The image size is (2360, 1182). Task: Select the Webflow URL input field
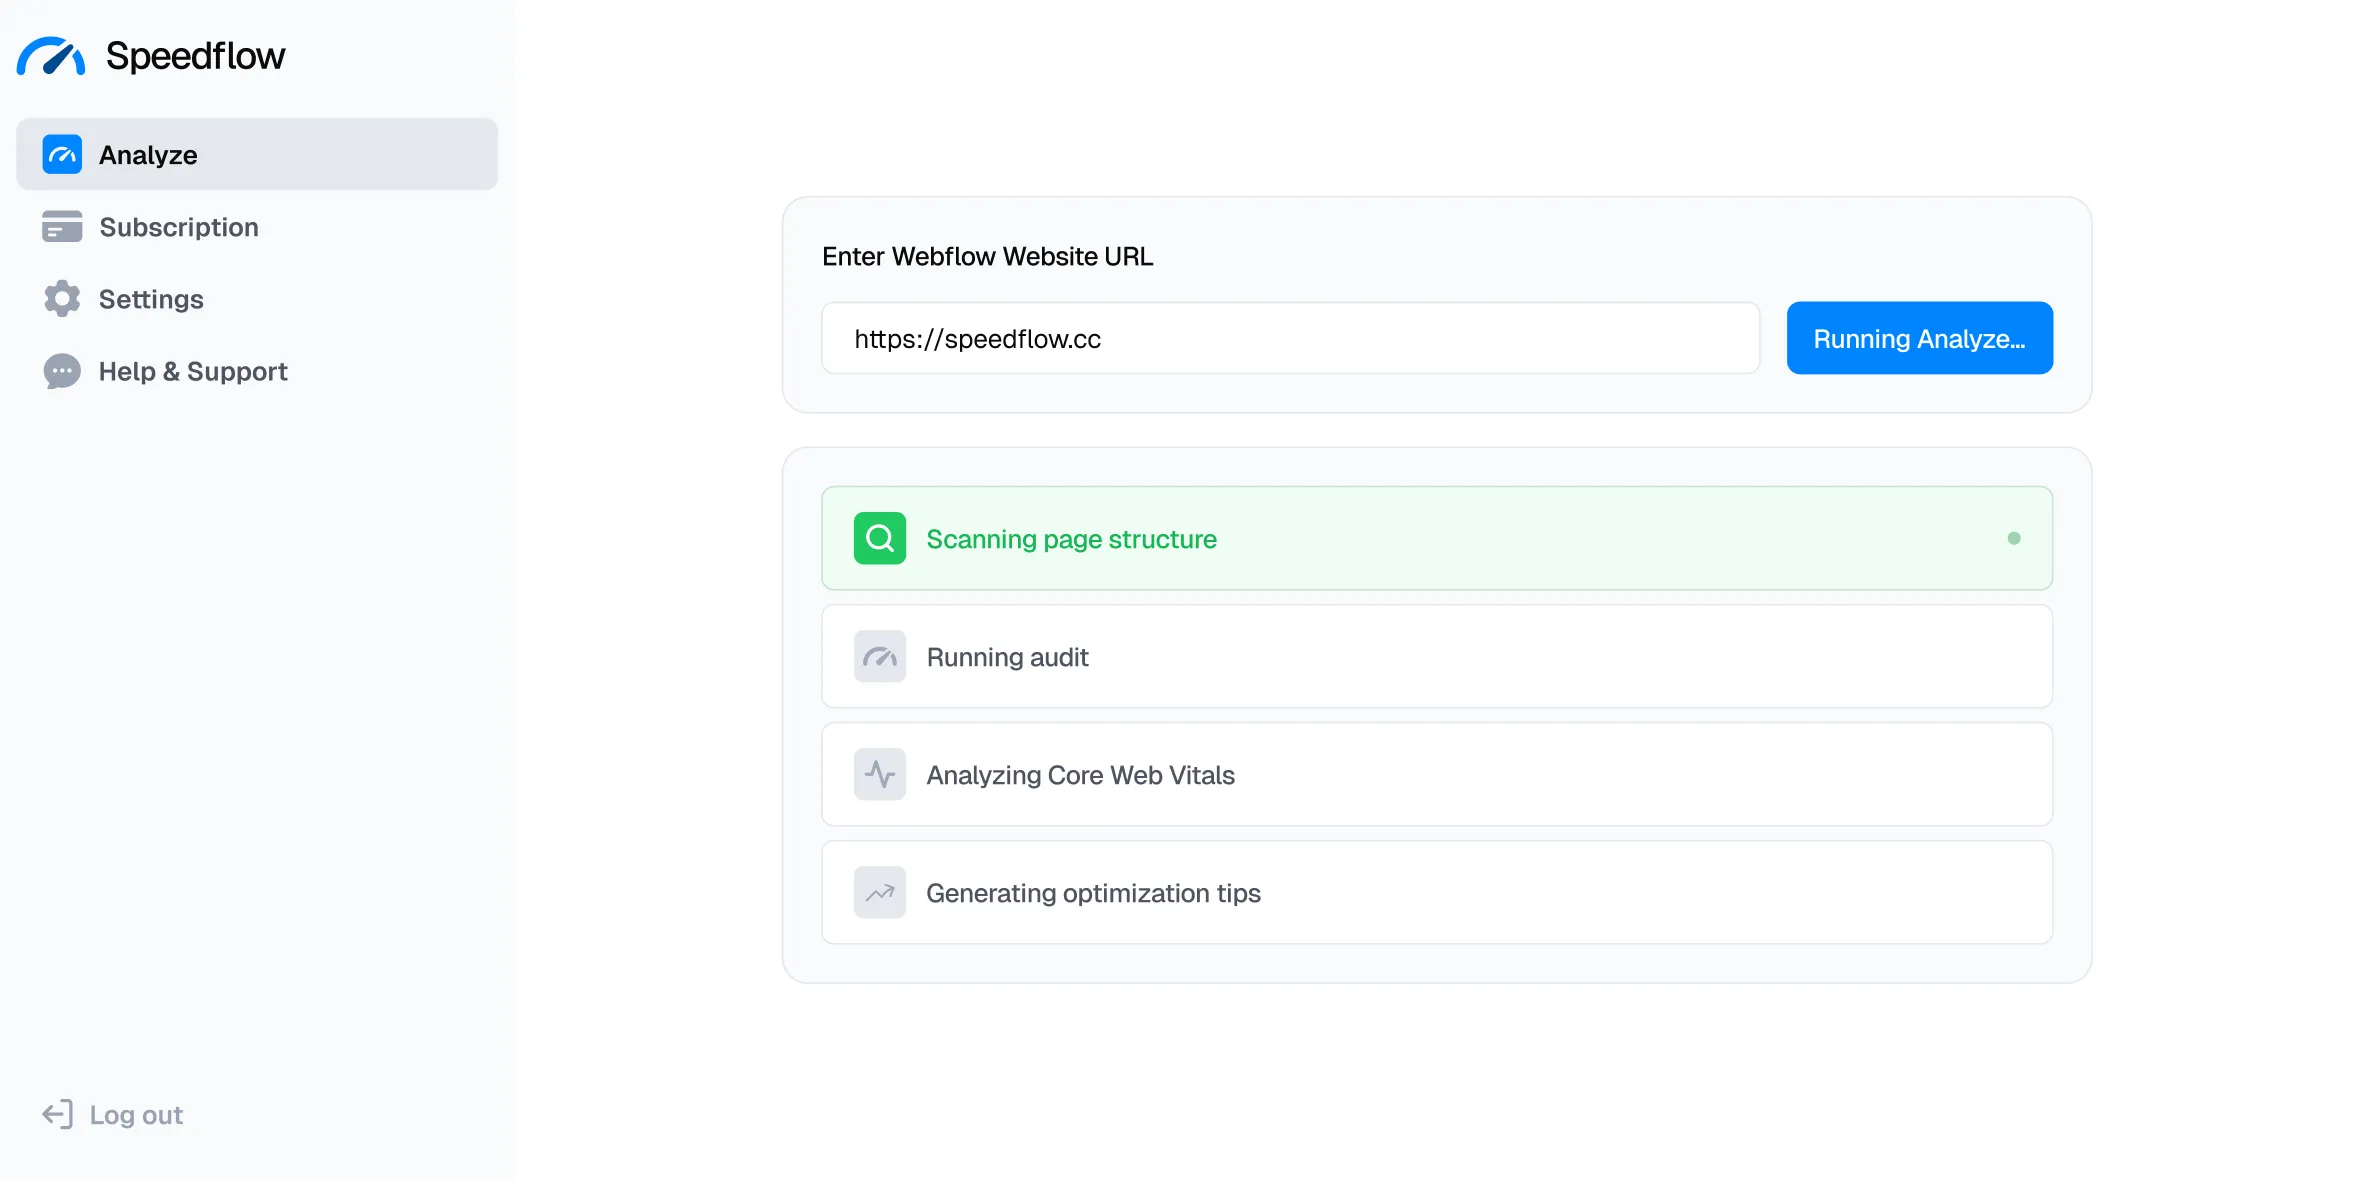pyautogui.click(x=1290, y=338)
